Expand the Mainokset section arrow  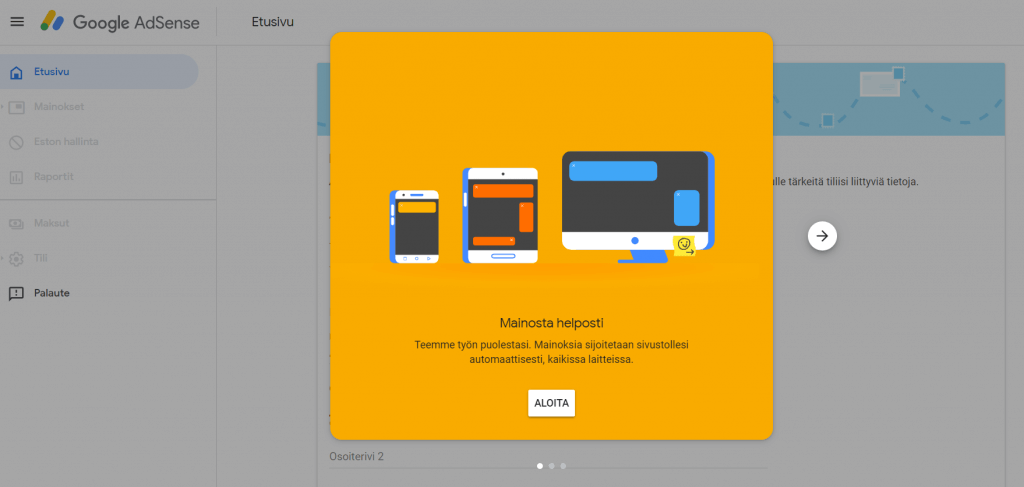[4, 107]
